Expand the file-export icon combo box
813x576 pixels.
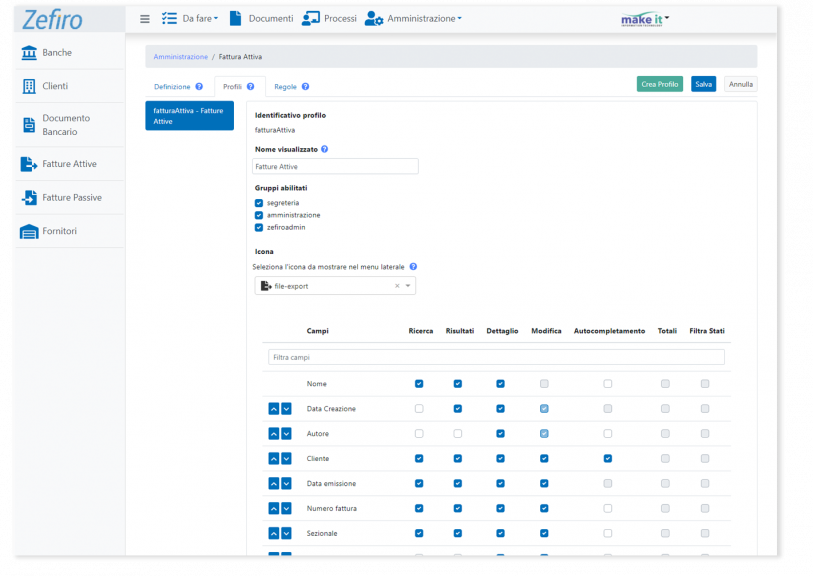click(408, 286)
